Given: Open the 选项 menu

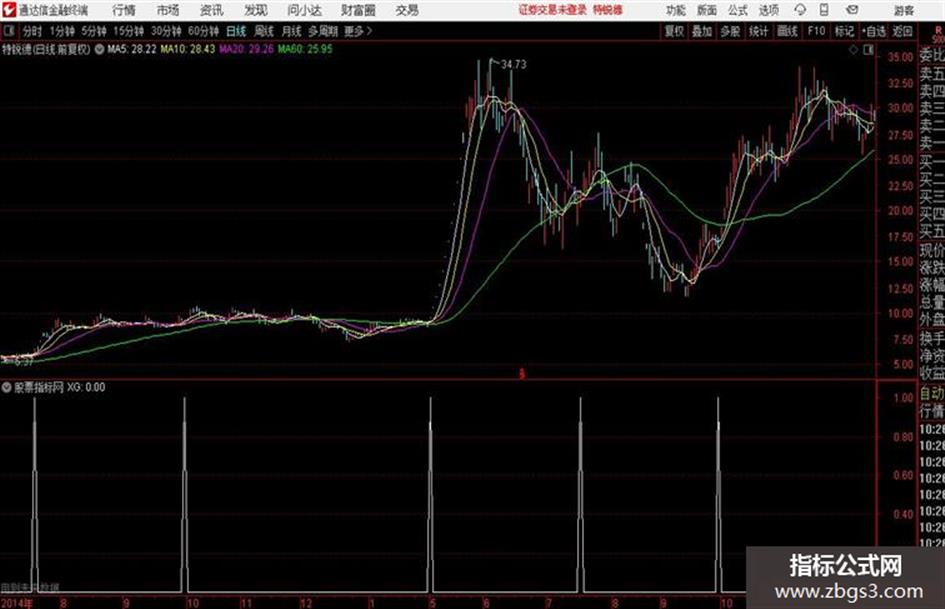Looking at the screenshot, I should tap(769, 10).
